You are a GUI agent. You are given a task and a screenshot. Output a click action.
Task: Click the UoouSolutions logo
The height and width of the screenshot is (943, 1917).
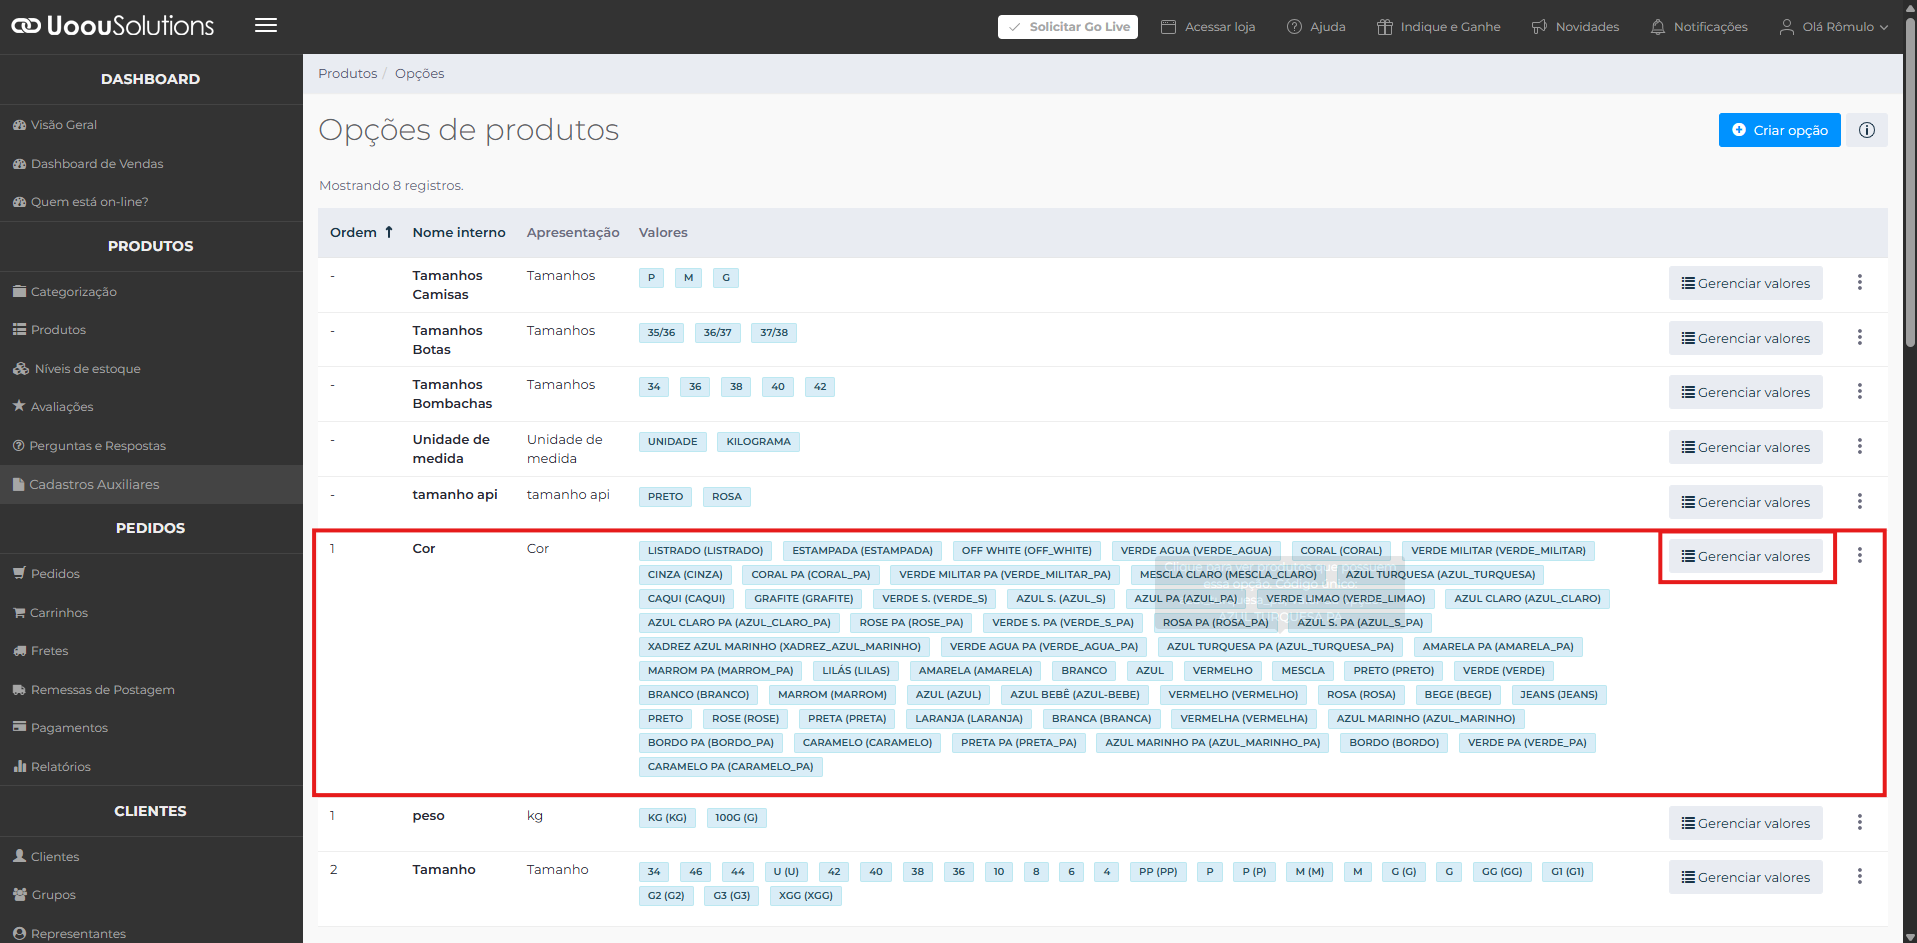[113, 26]
